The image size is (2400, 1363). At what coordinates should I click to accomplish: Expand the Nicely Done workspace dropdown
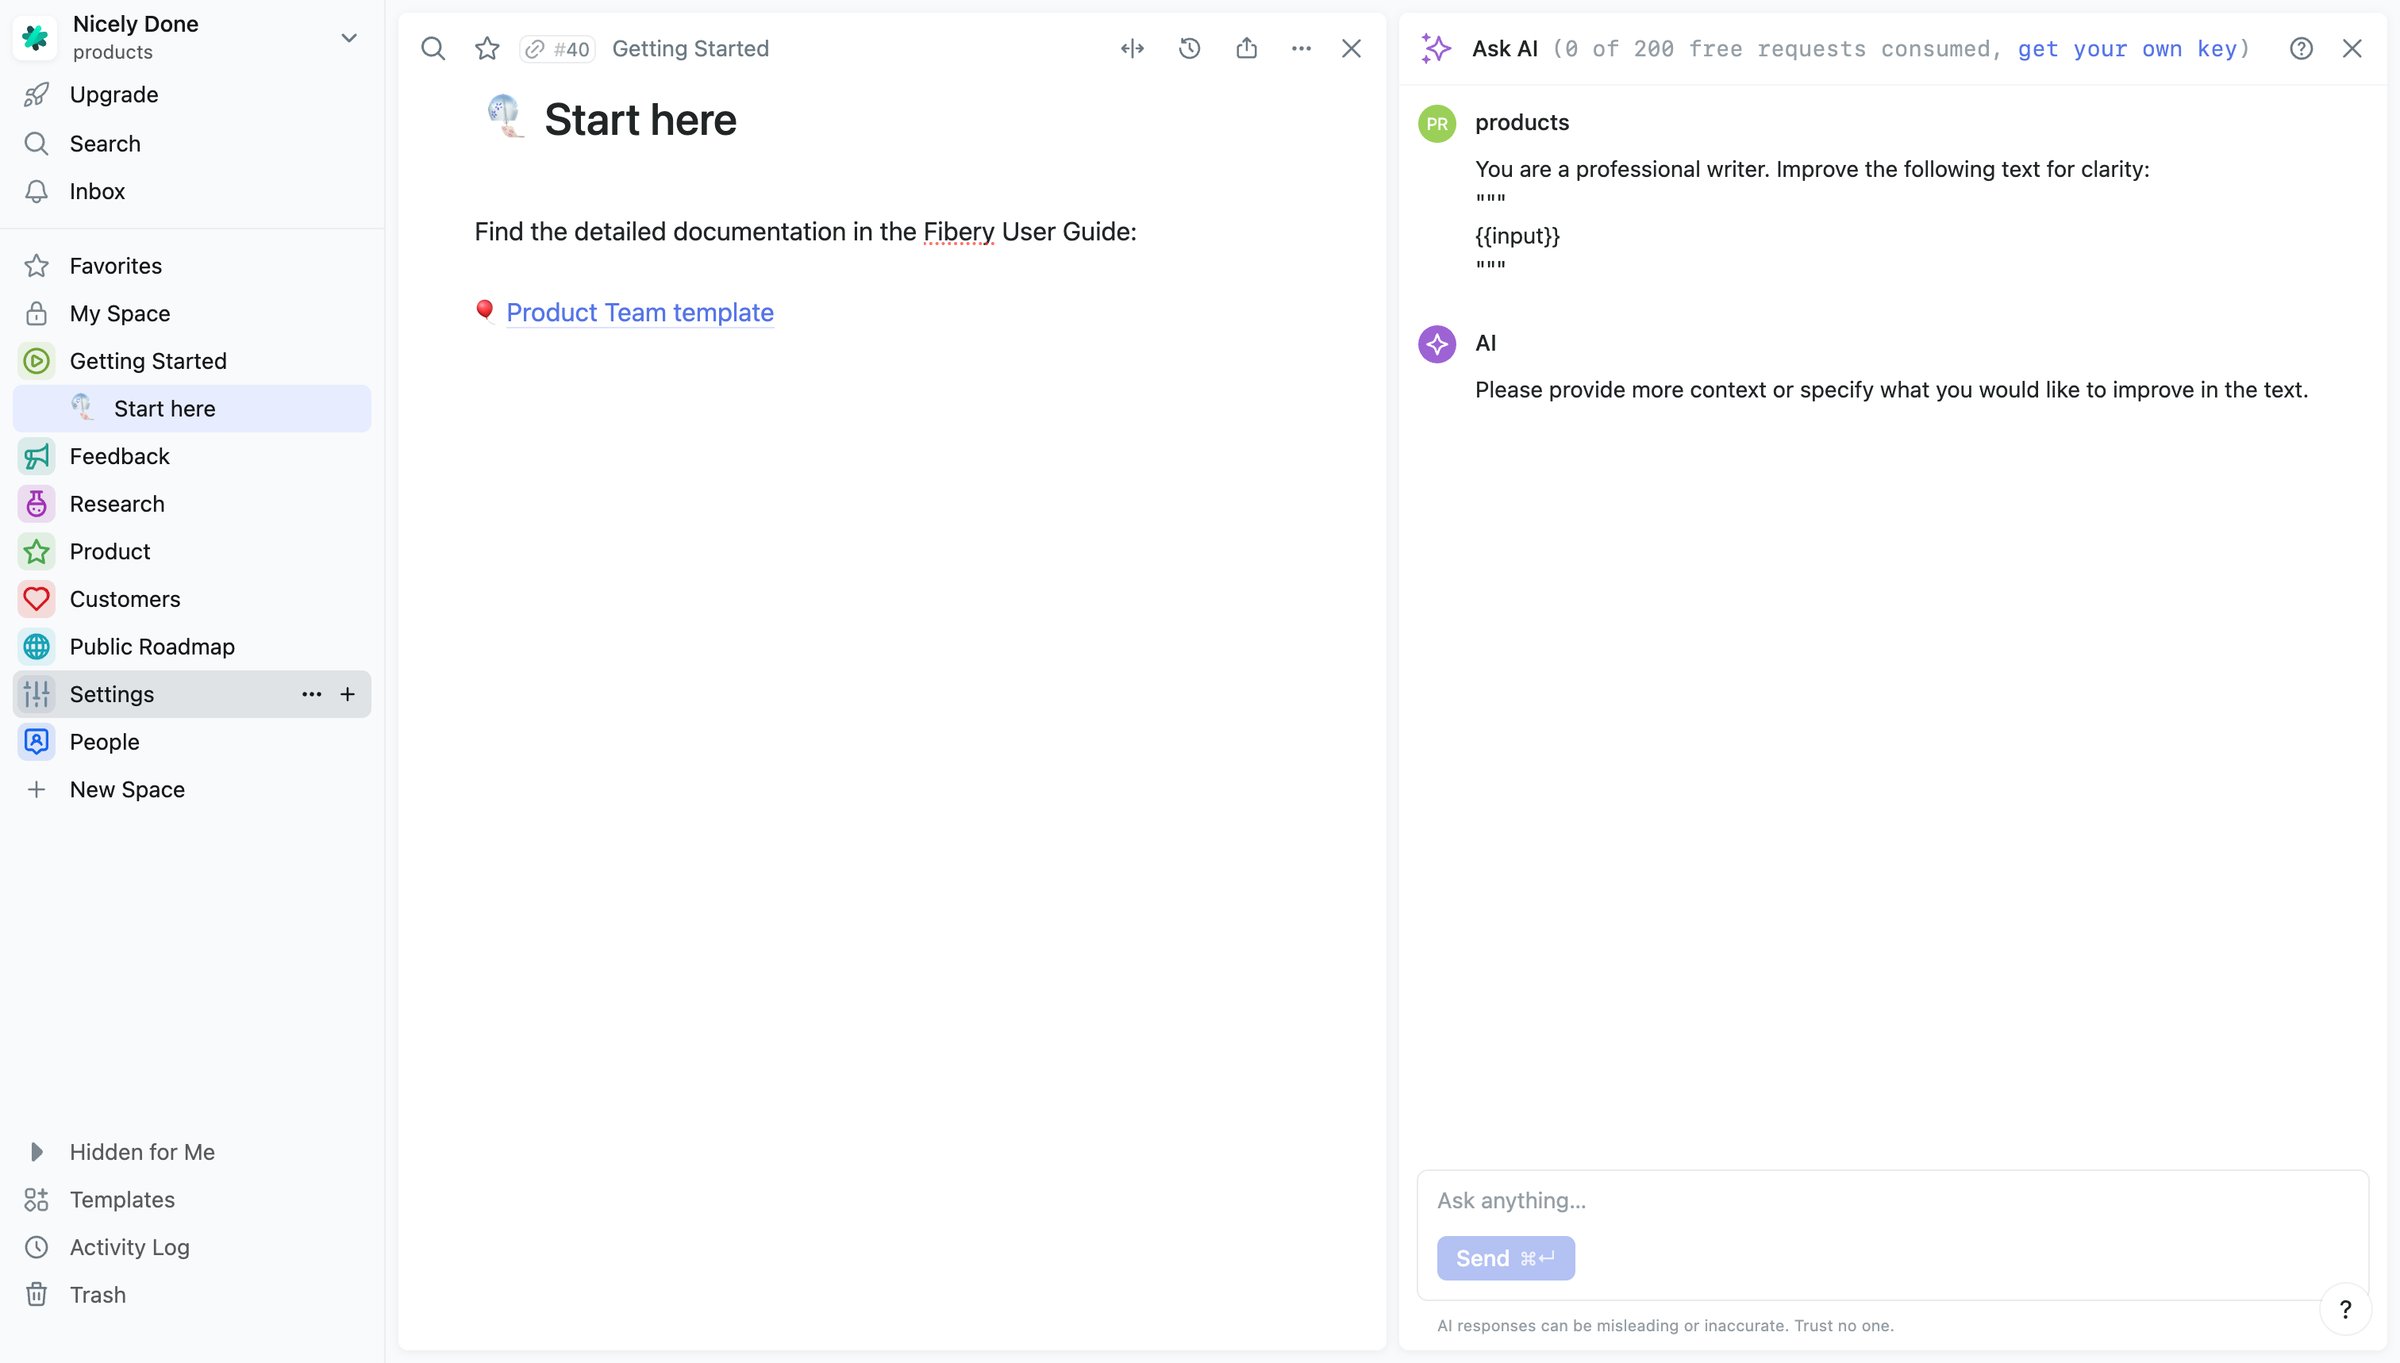pos(349,38)
